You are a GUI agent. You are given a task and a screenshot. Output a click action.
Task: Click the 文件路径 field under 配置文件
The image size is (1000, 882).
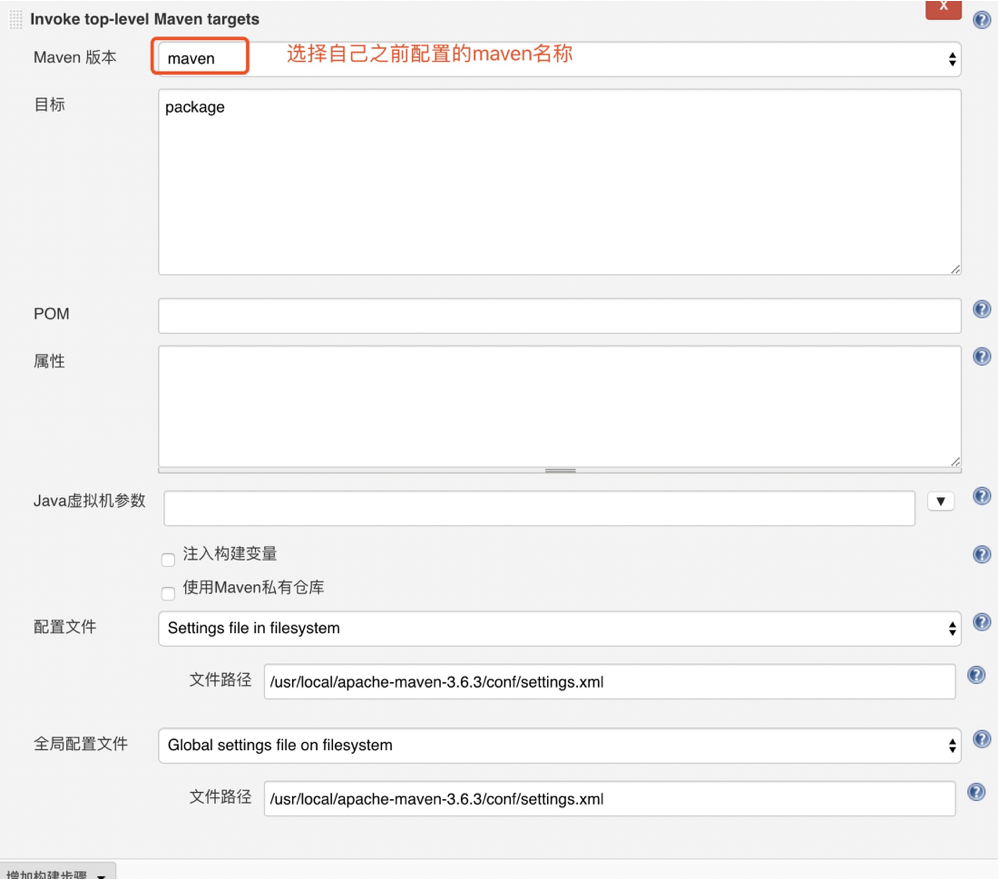pos(611,683)
